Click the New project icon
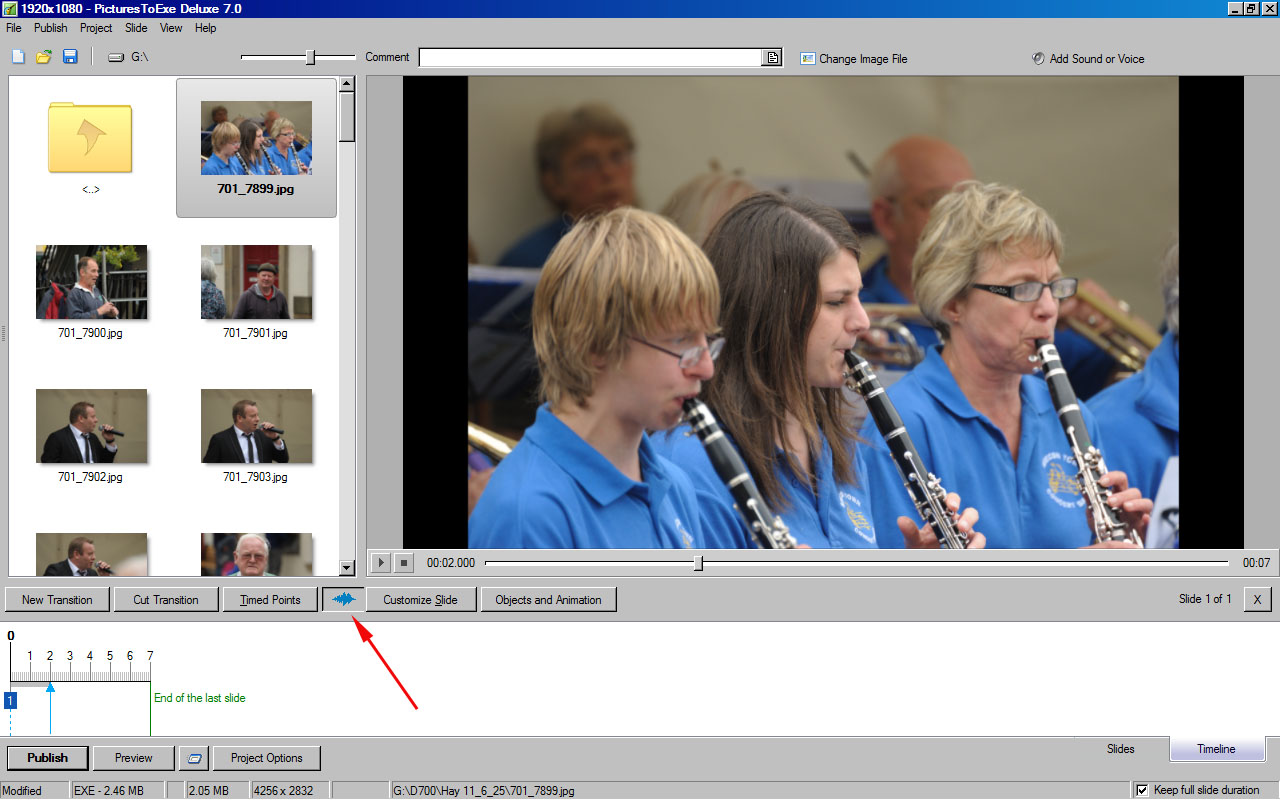Viewport: 1280px width, 800px height. [18, 57]
